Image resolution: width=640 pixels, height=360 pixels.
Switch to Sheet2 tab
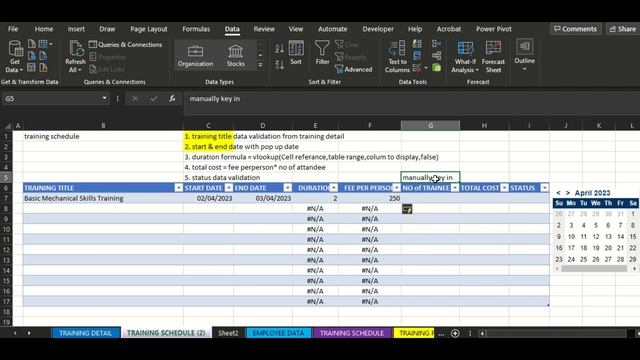point(228,333)
